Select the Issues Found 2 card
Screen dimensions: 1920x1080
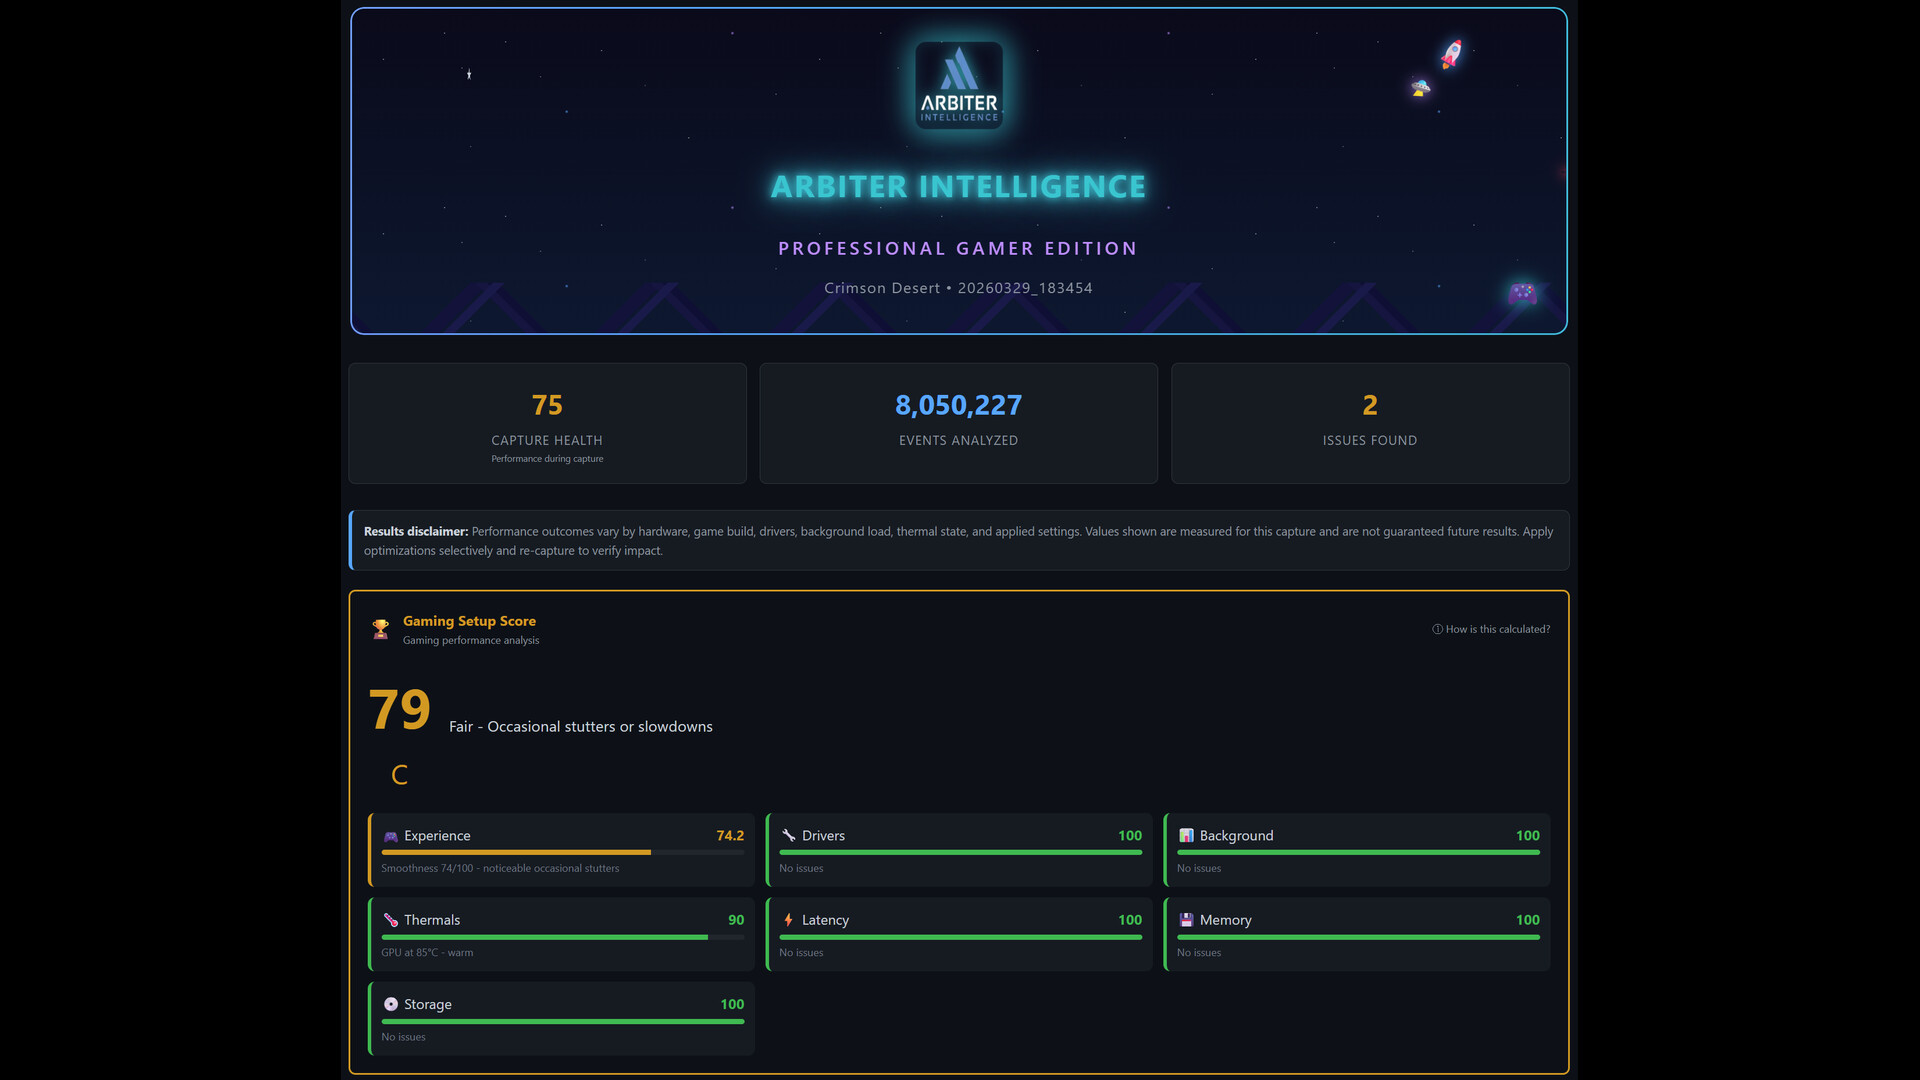[x=1370, y=424]
